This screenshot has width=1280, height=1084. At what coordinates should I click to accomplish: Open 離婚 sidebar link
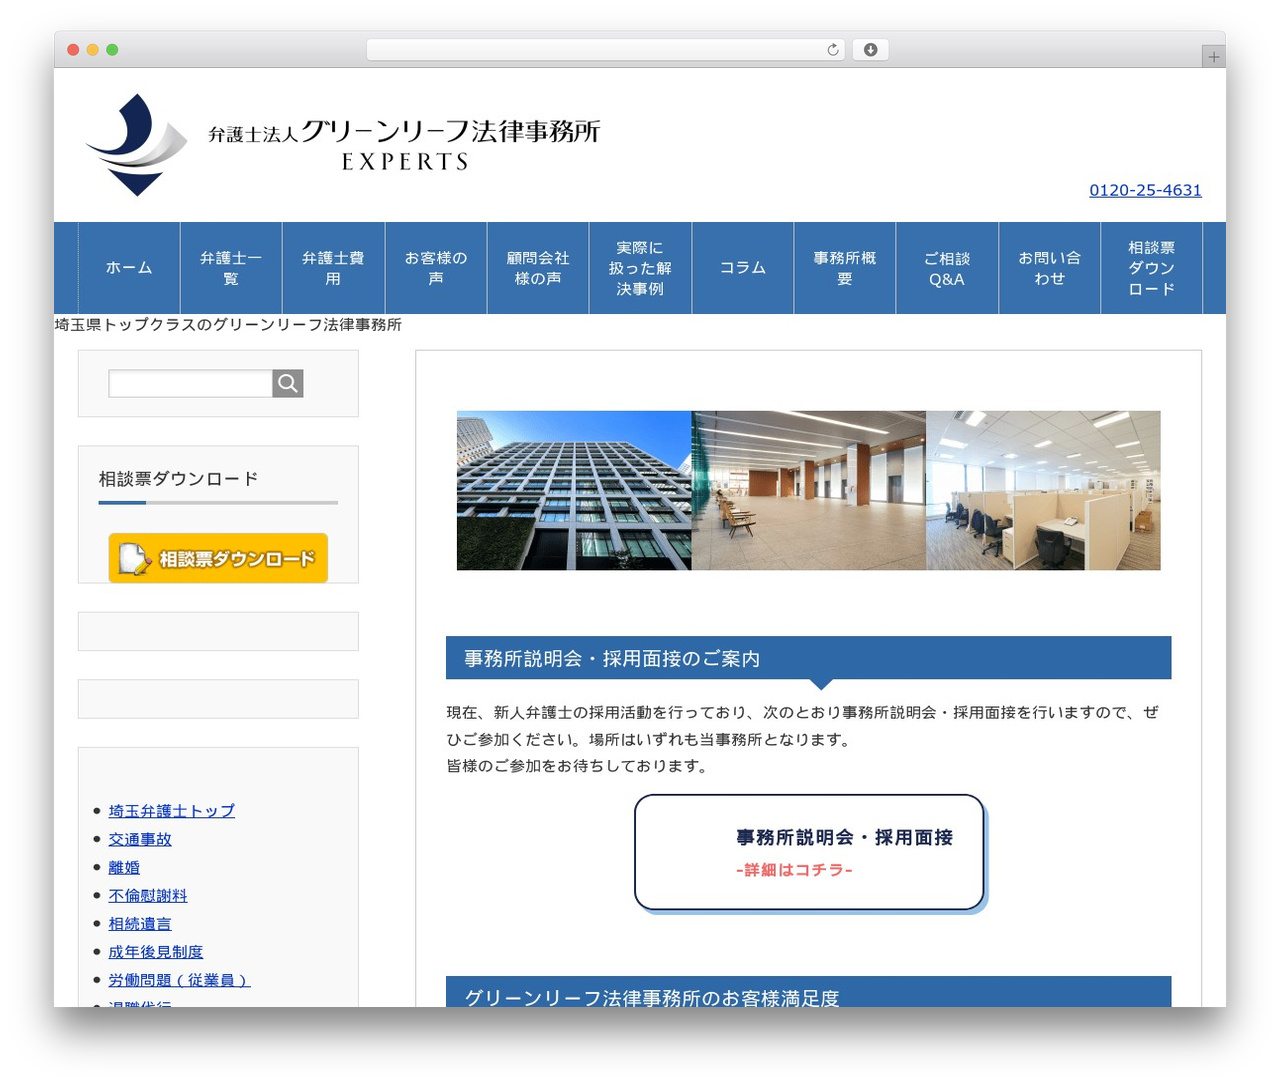coord(124,867)
